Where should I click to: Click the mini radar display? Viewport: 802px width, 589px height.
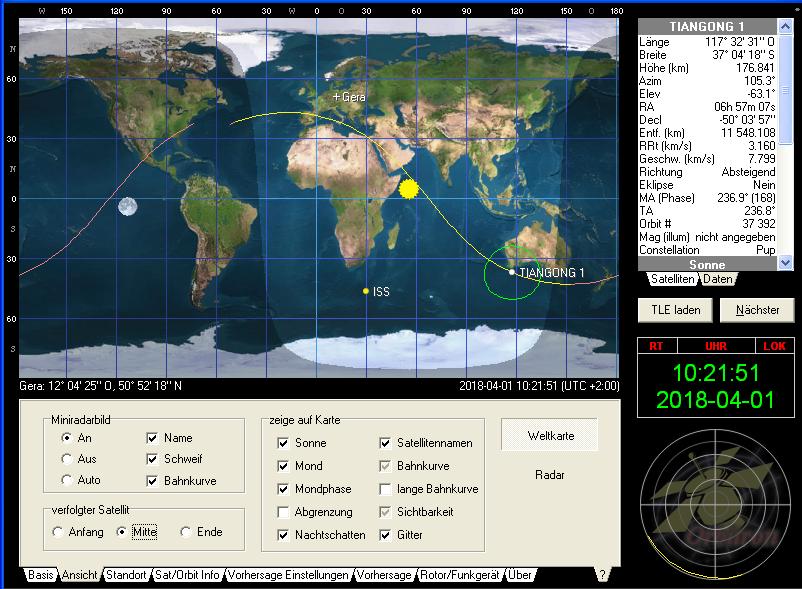716,507
